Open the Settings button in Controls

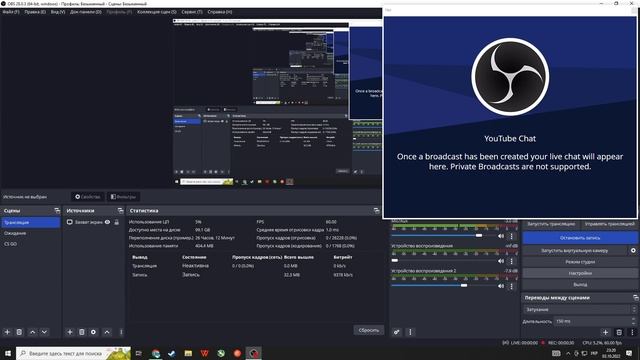(x=580, y=273)
